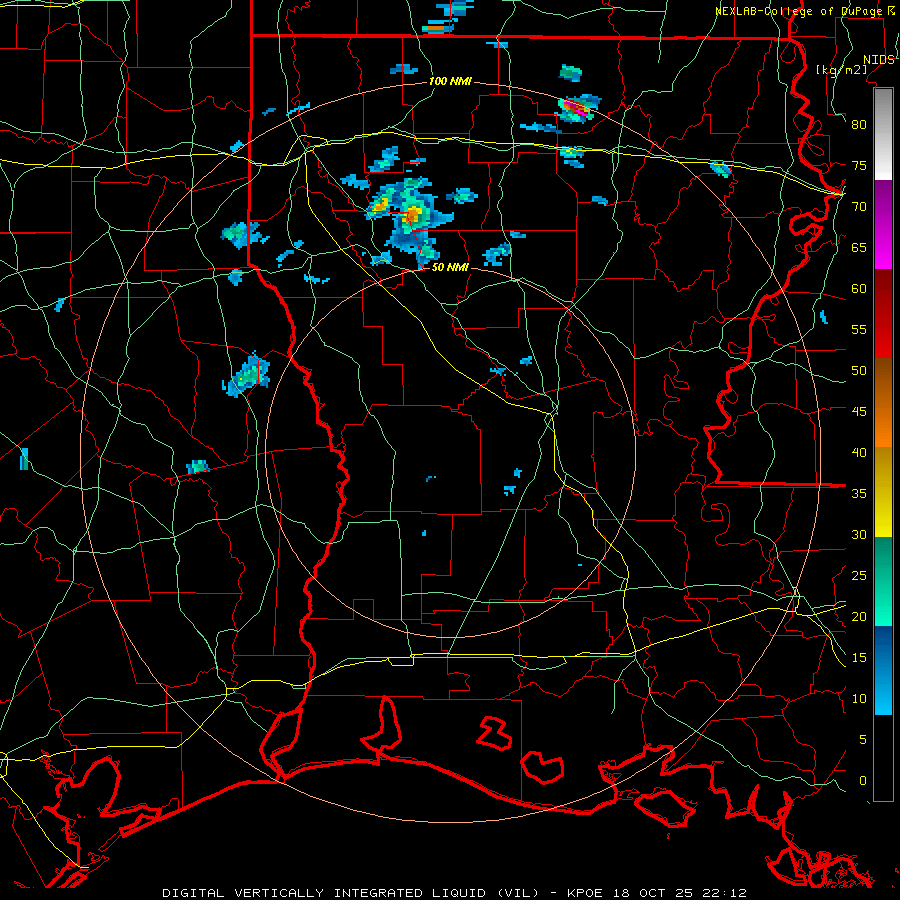Viewport: 900px width, 900px height.
Task: Click the legend value 25
Action: pos(859,576)
